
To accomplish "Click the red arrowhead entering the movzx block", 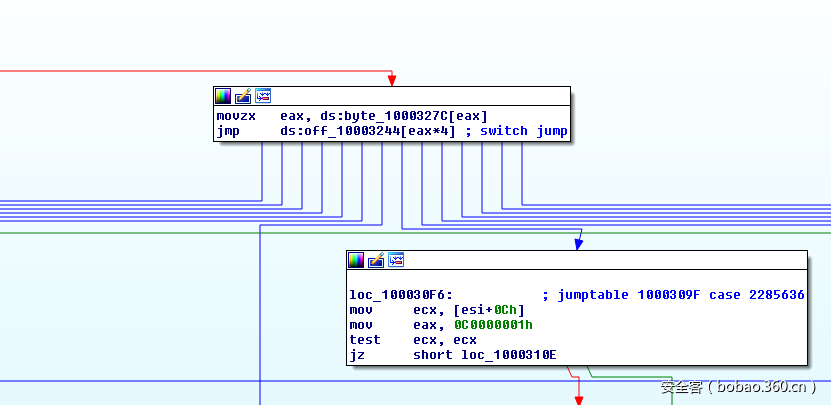I will pyautogui.click(x=392, y=80).
